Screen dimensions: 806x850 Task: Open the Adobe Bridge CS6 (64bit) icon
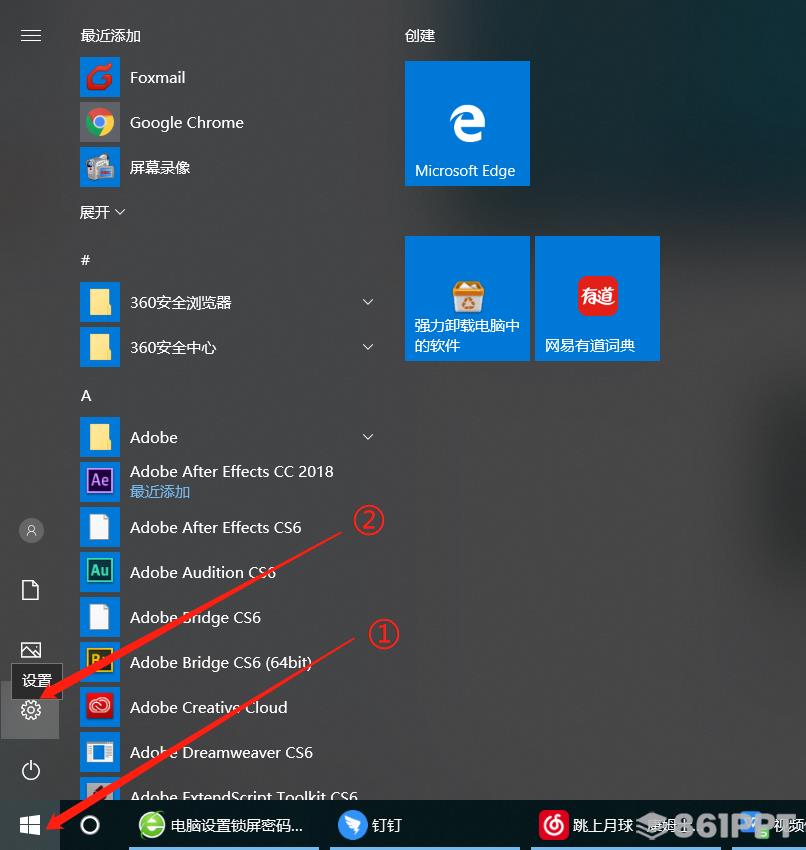pos(100,662)
